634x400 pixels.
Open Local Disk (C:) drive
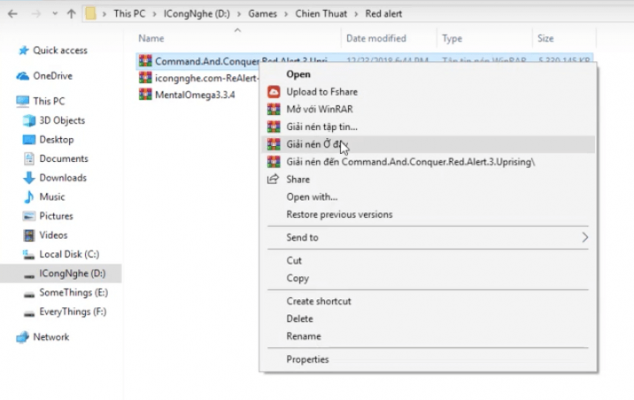pos(69,254)
